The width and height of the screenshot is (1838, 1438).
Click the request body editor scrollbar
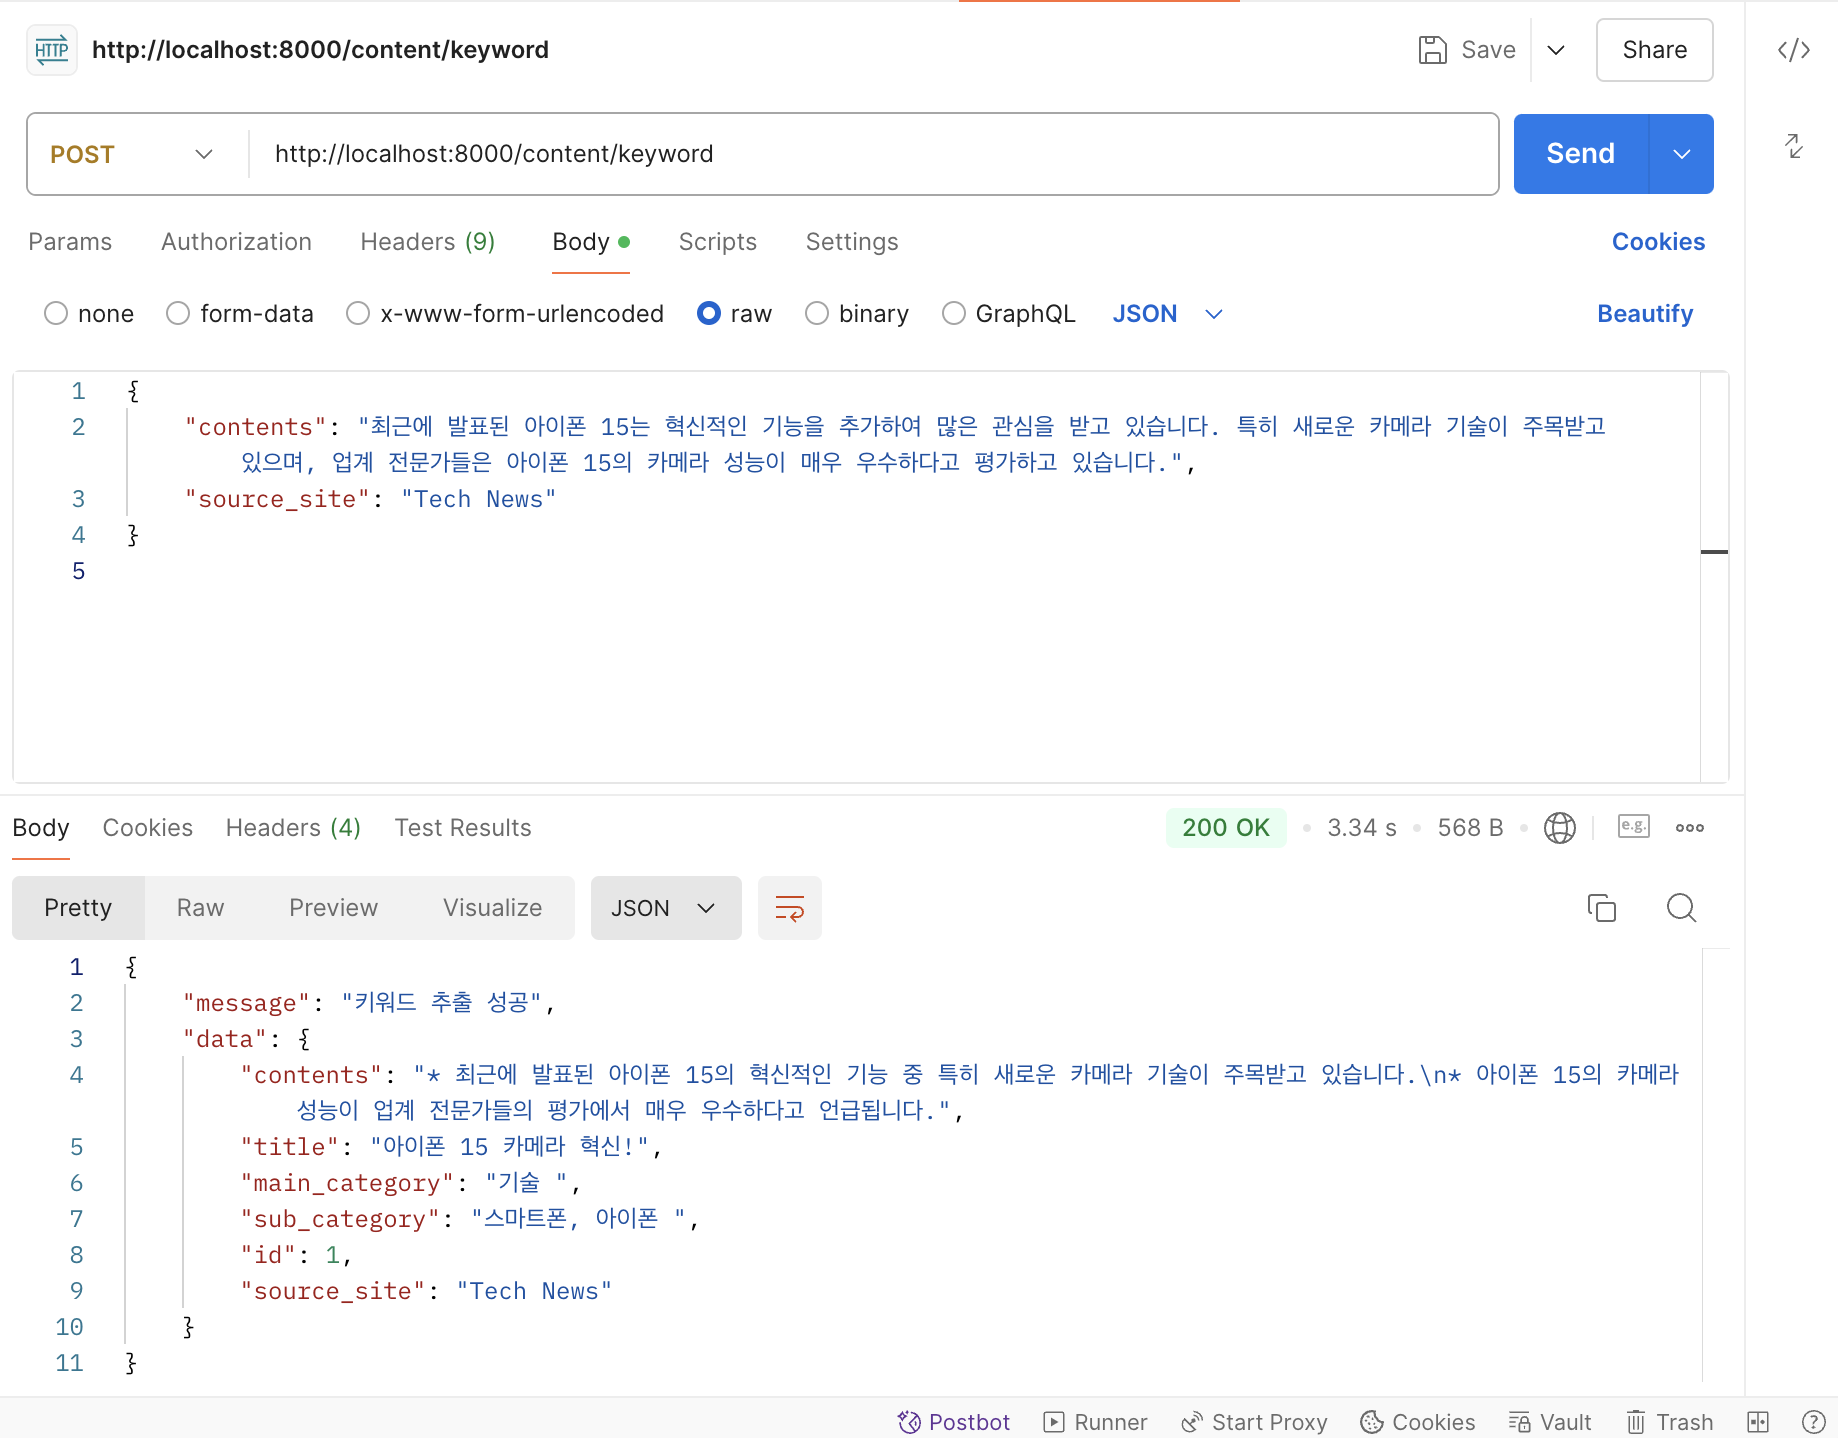(x=1714, y=577)
